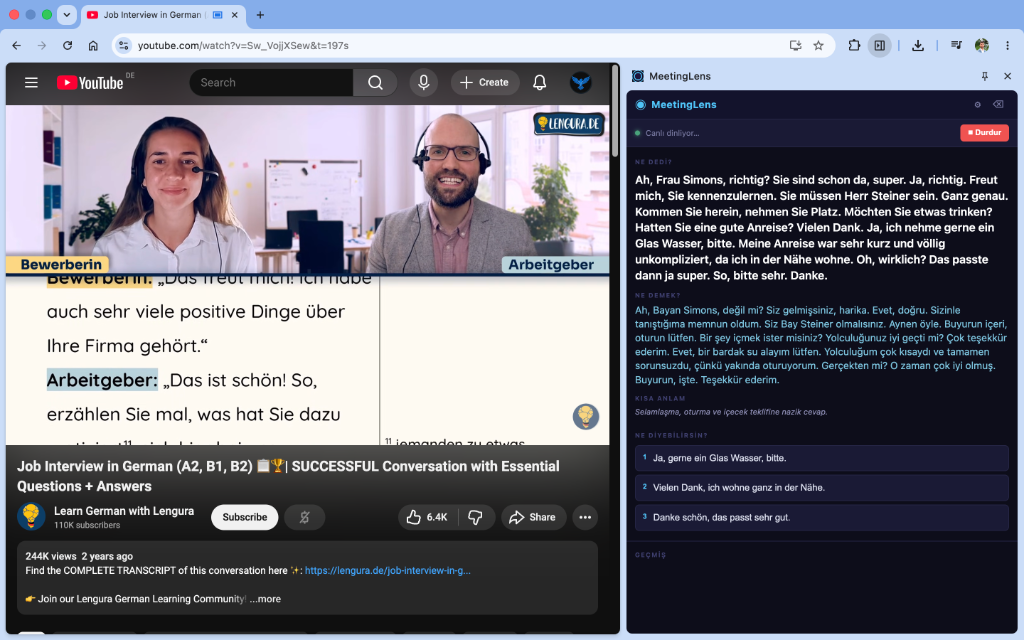The image size is (1024, 640).
Task: Open Learn German with Lengura channel avatar
Action: (31, 517)
